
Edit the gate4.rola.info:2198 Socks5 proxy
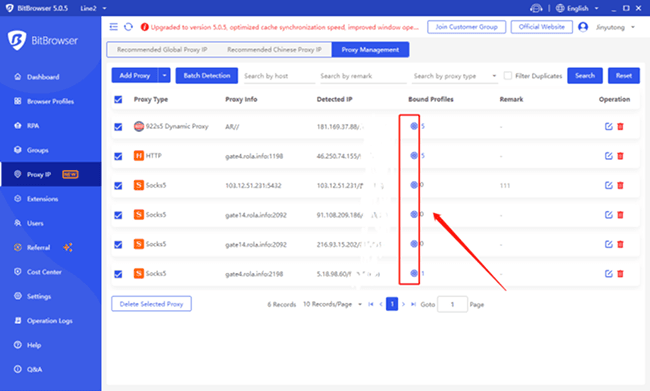[608, 274]
